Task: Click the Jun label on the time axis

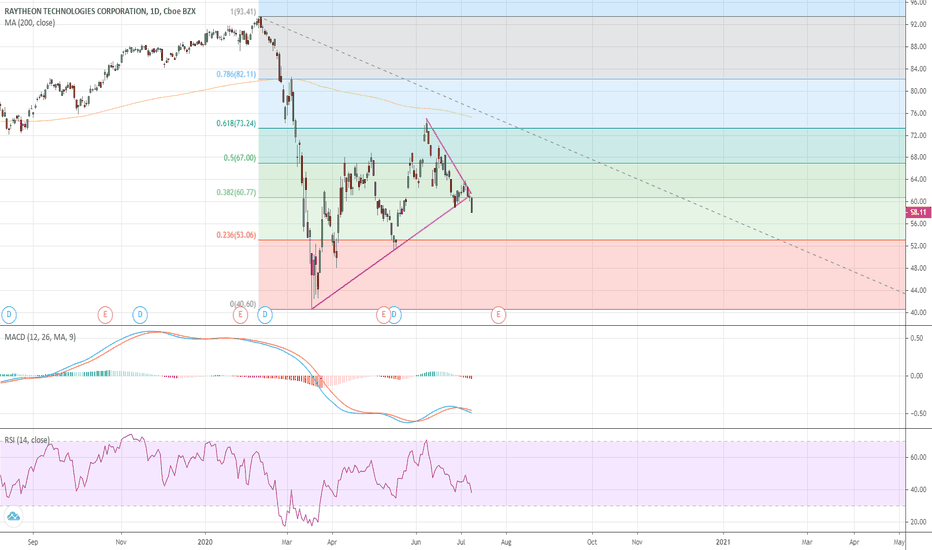Action: (416, 542)
